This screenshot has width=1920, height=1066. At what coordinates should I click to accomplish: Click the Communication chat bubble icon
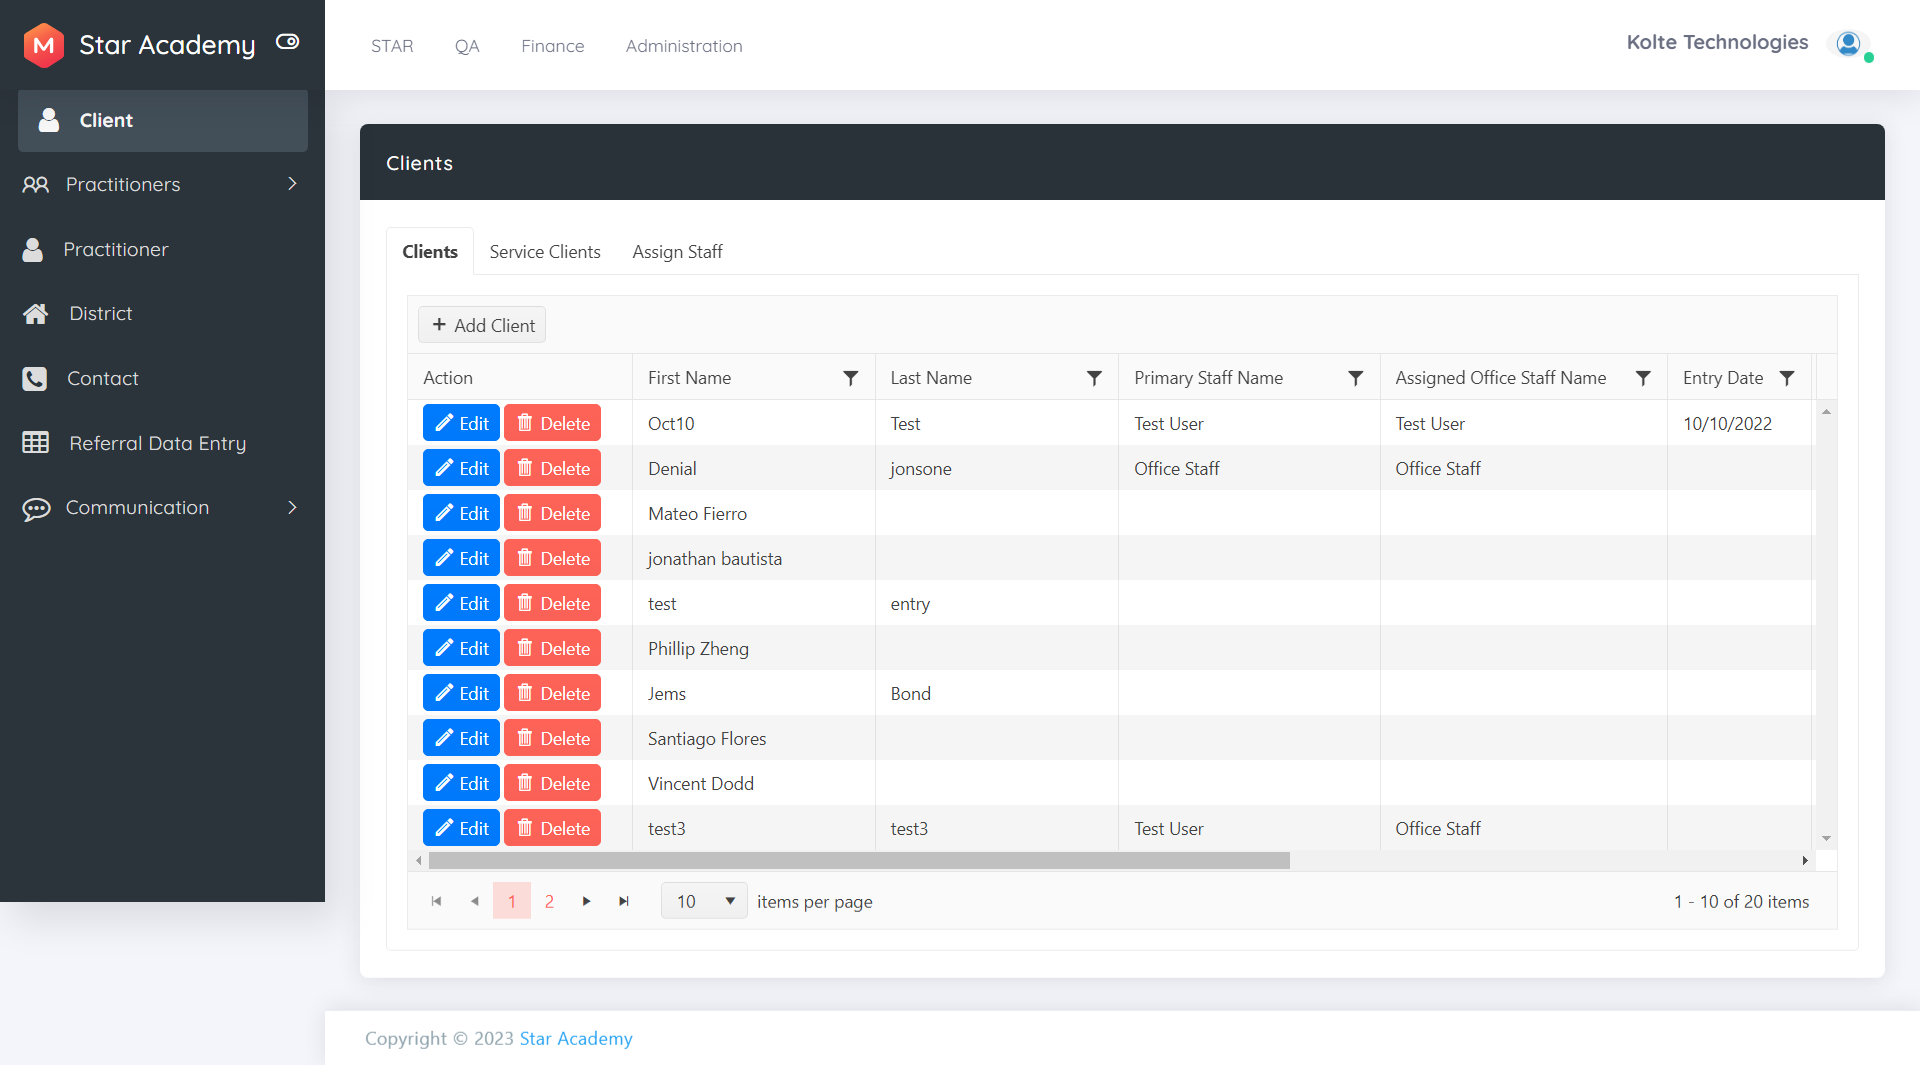[36, 509]
